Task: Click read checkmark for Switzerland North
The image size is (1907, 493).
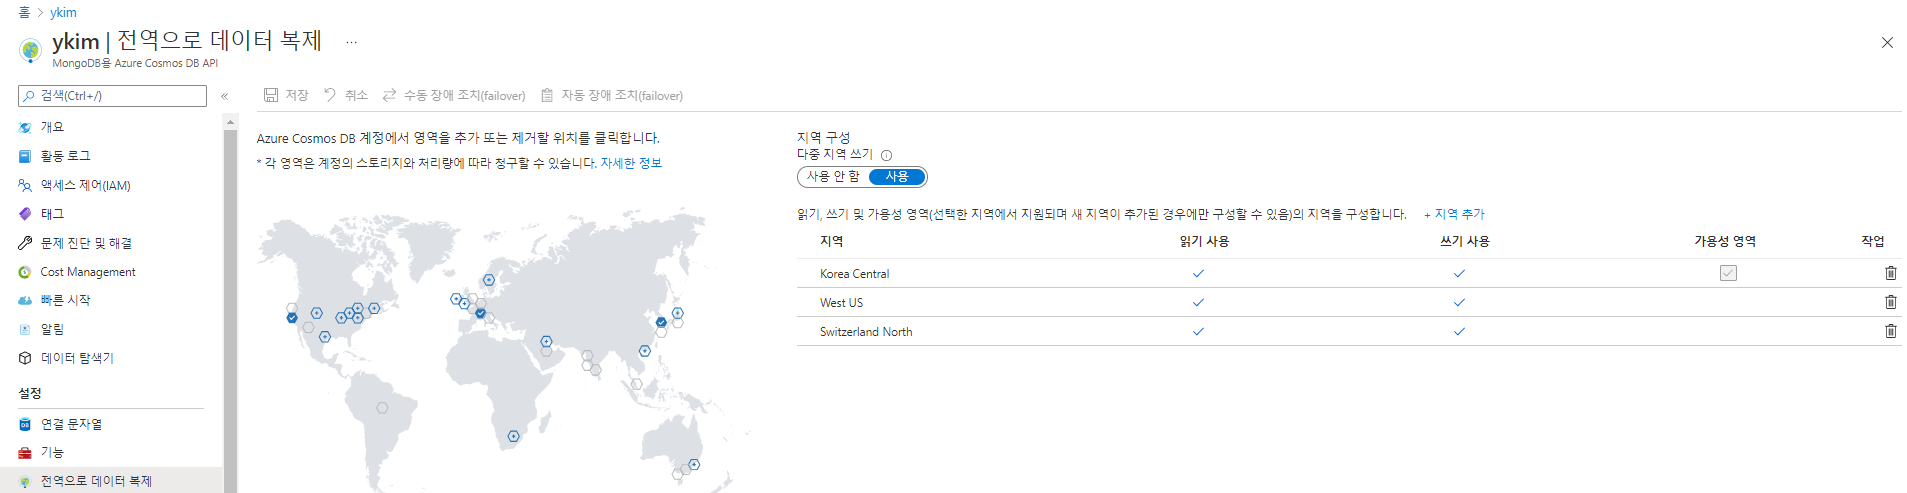Action: [1198, 331]
